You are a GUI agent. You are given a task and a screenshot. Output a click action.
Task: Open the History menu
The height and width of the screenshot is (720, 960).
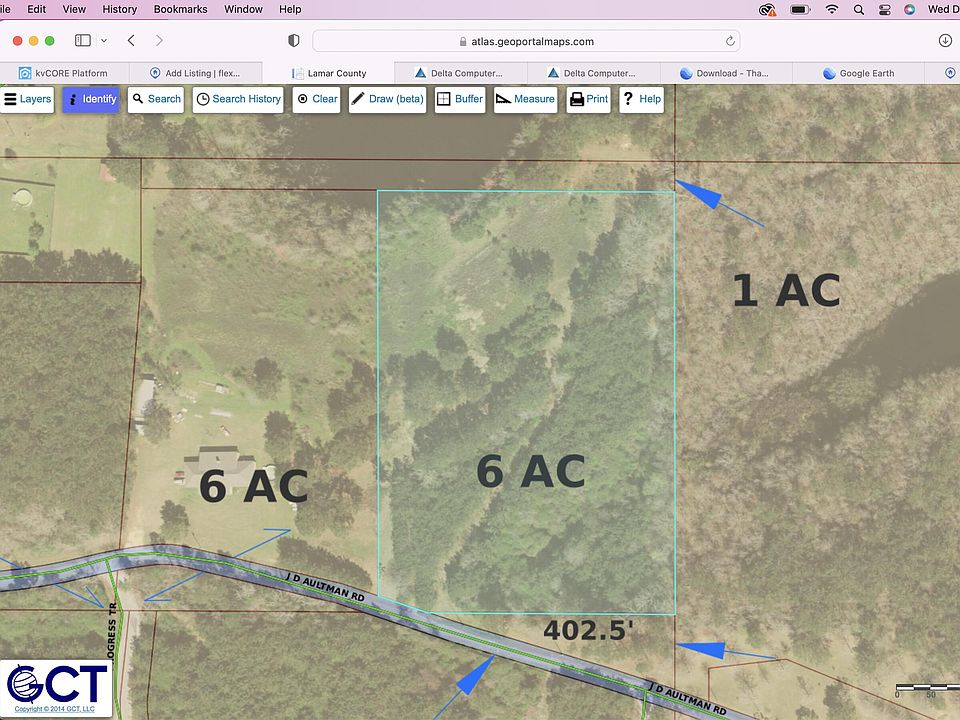(119, 9)
